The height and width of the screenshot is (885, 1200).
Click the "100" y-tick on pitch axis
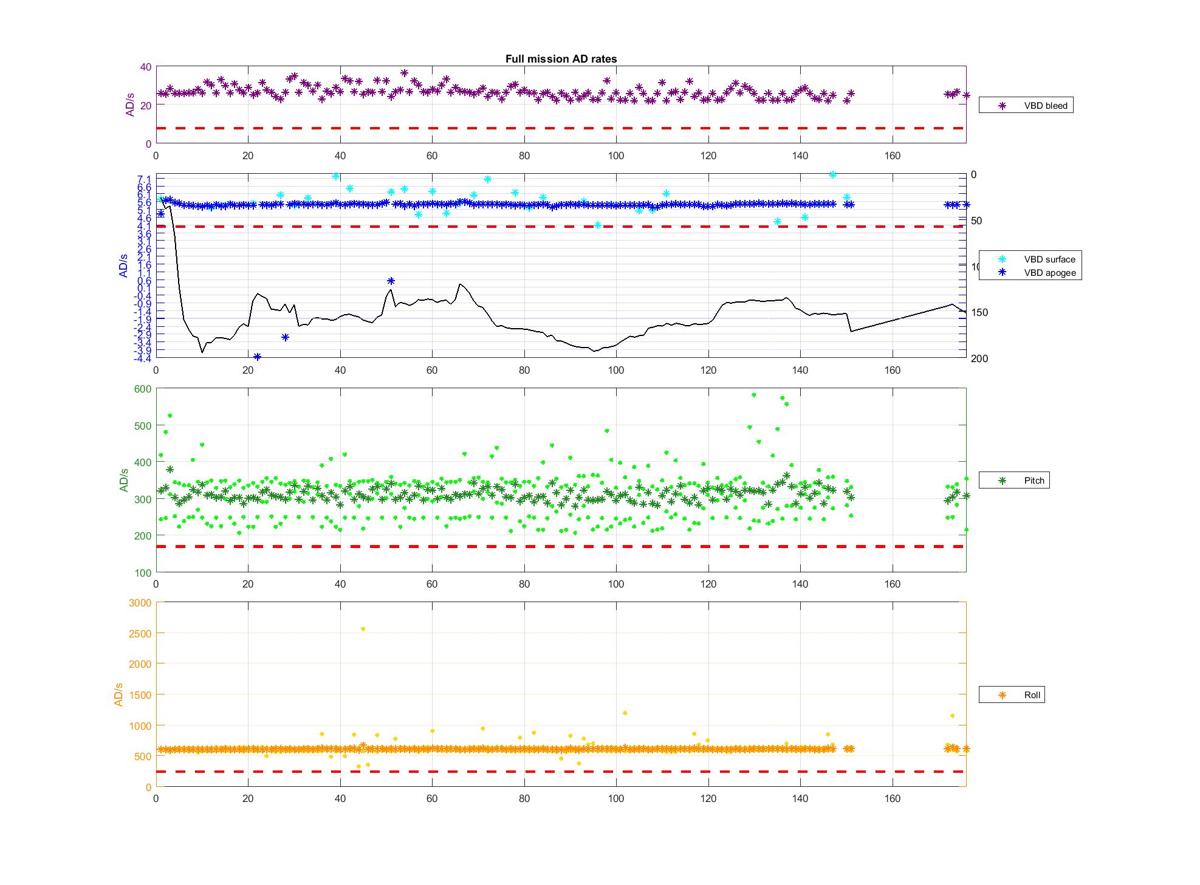click(142, 573)
